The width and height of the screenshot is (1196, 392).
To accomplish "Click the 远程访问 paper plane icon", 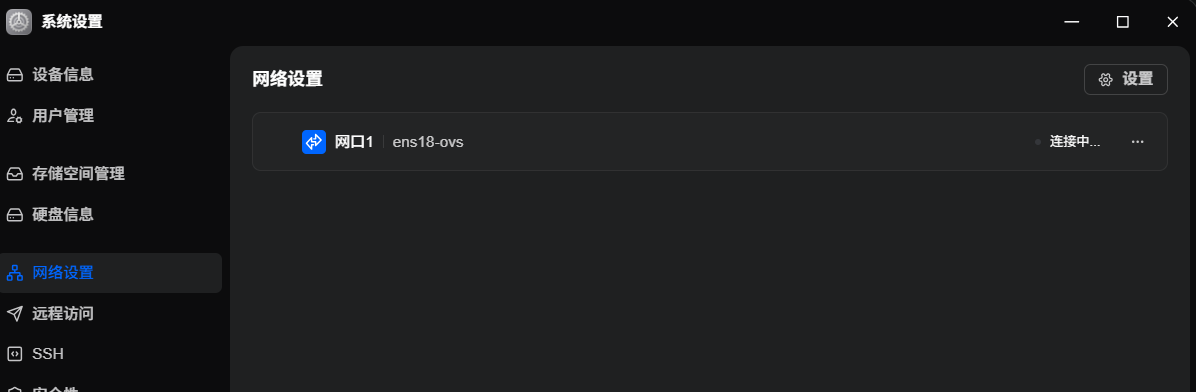I will 14,313.
